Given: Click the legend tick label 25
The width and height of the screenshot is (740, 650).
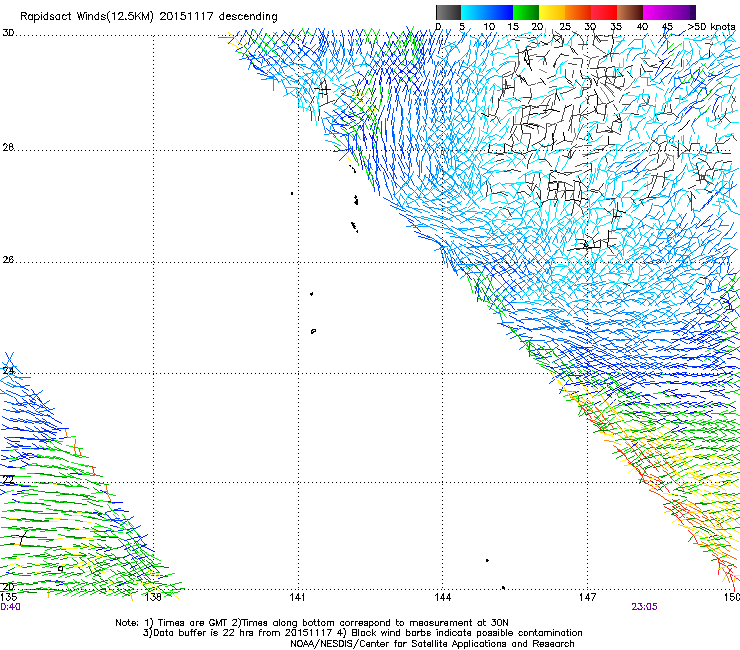Looking at the screenshot, I should tap(564, 27).
